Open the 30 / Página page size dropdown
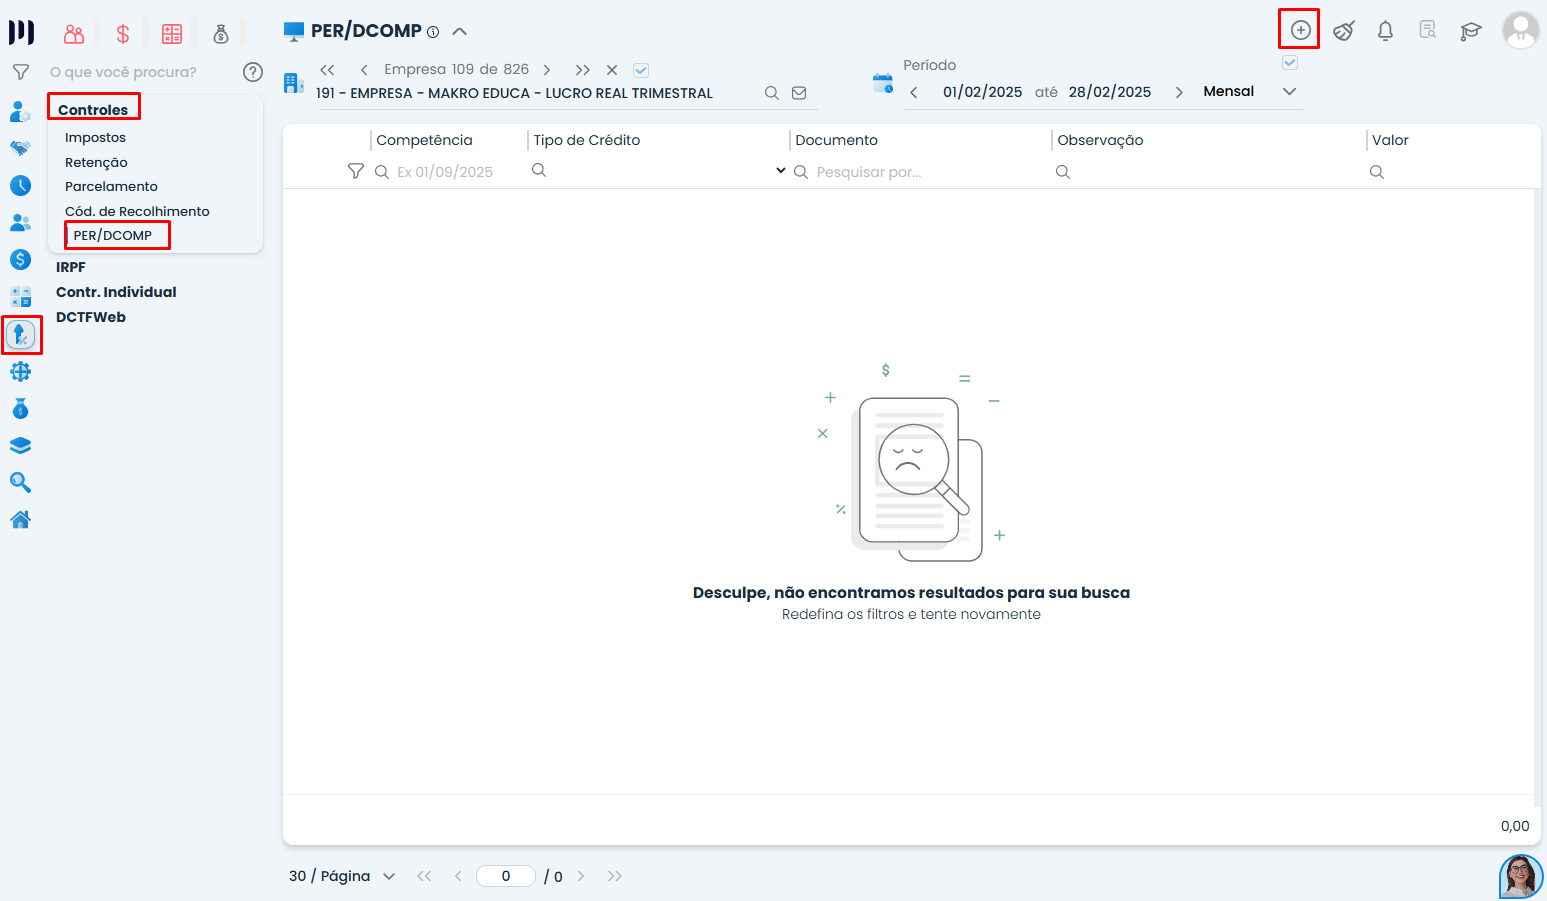 click(x=389, y=876)
